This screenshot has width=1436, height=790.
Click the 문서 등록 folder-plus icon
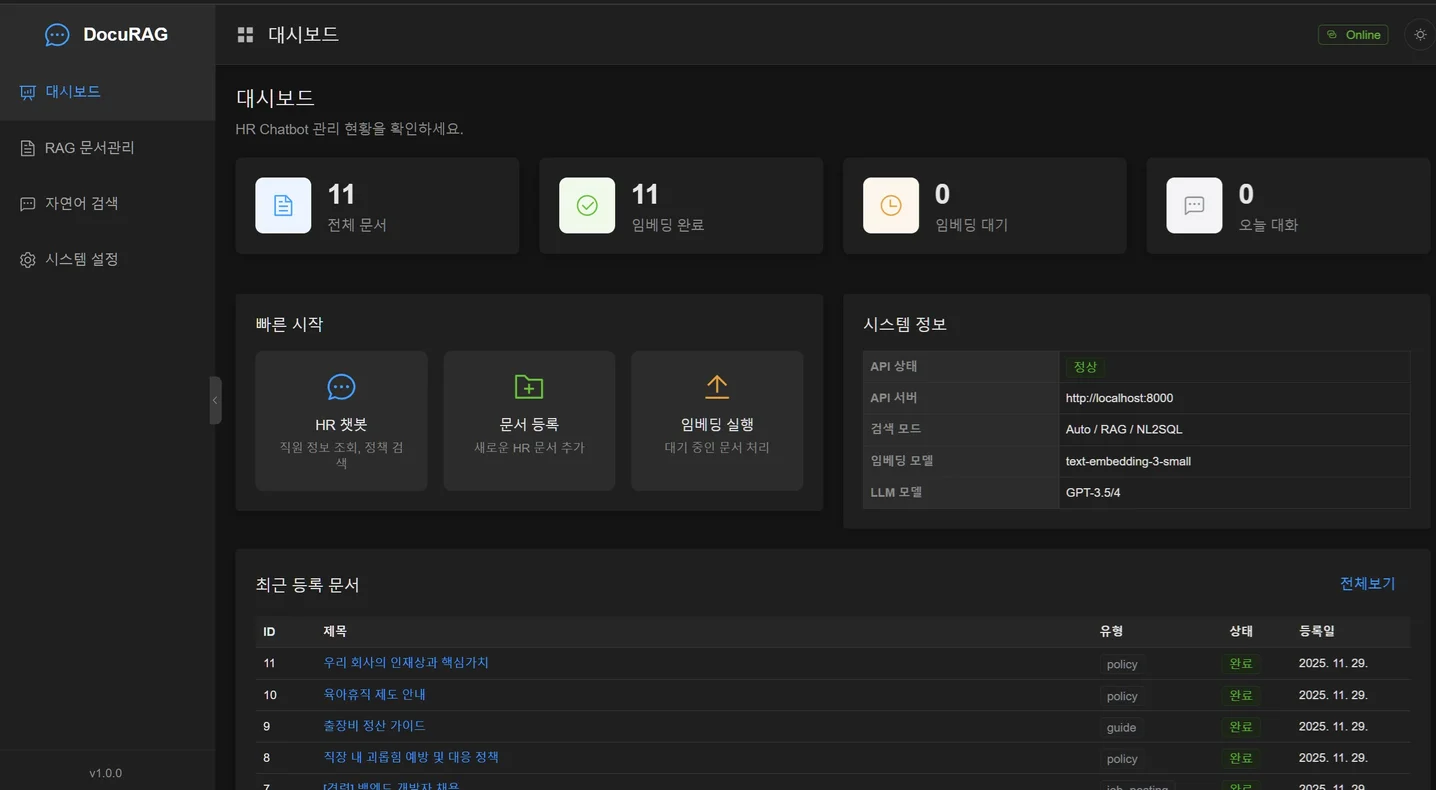(528, 387)
